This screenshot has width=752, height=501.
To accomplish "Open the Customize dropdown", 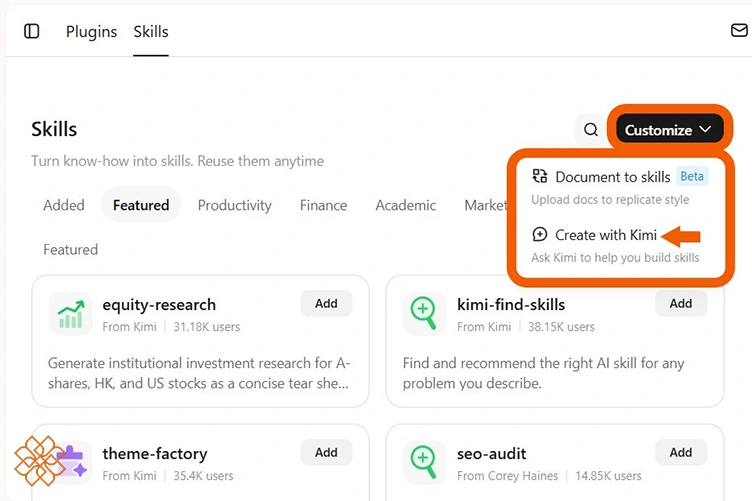I will [669, 129].
